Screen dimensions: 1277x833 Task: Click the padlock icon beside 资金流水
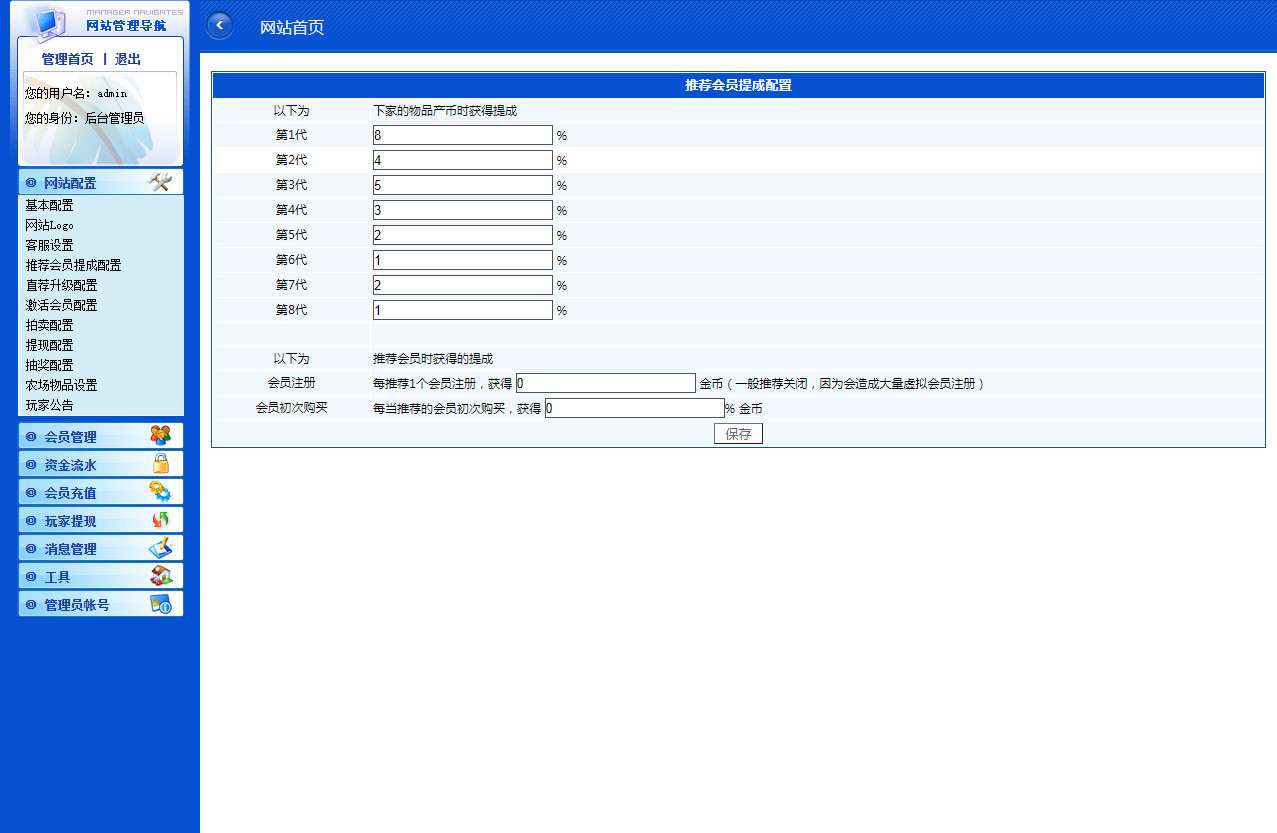tap(160, 464)
